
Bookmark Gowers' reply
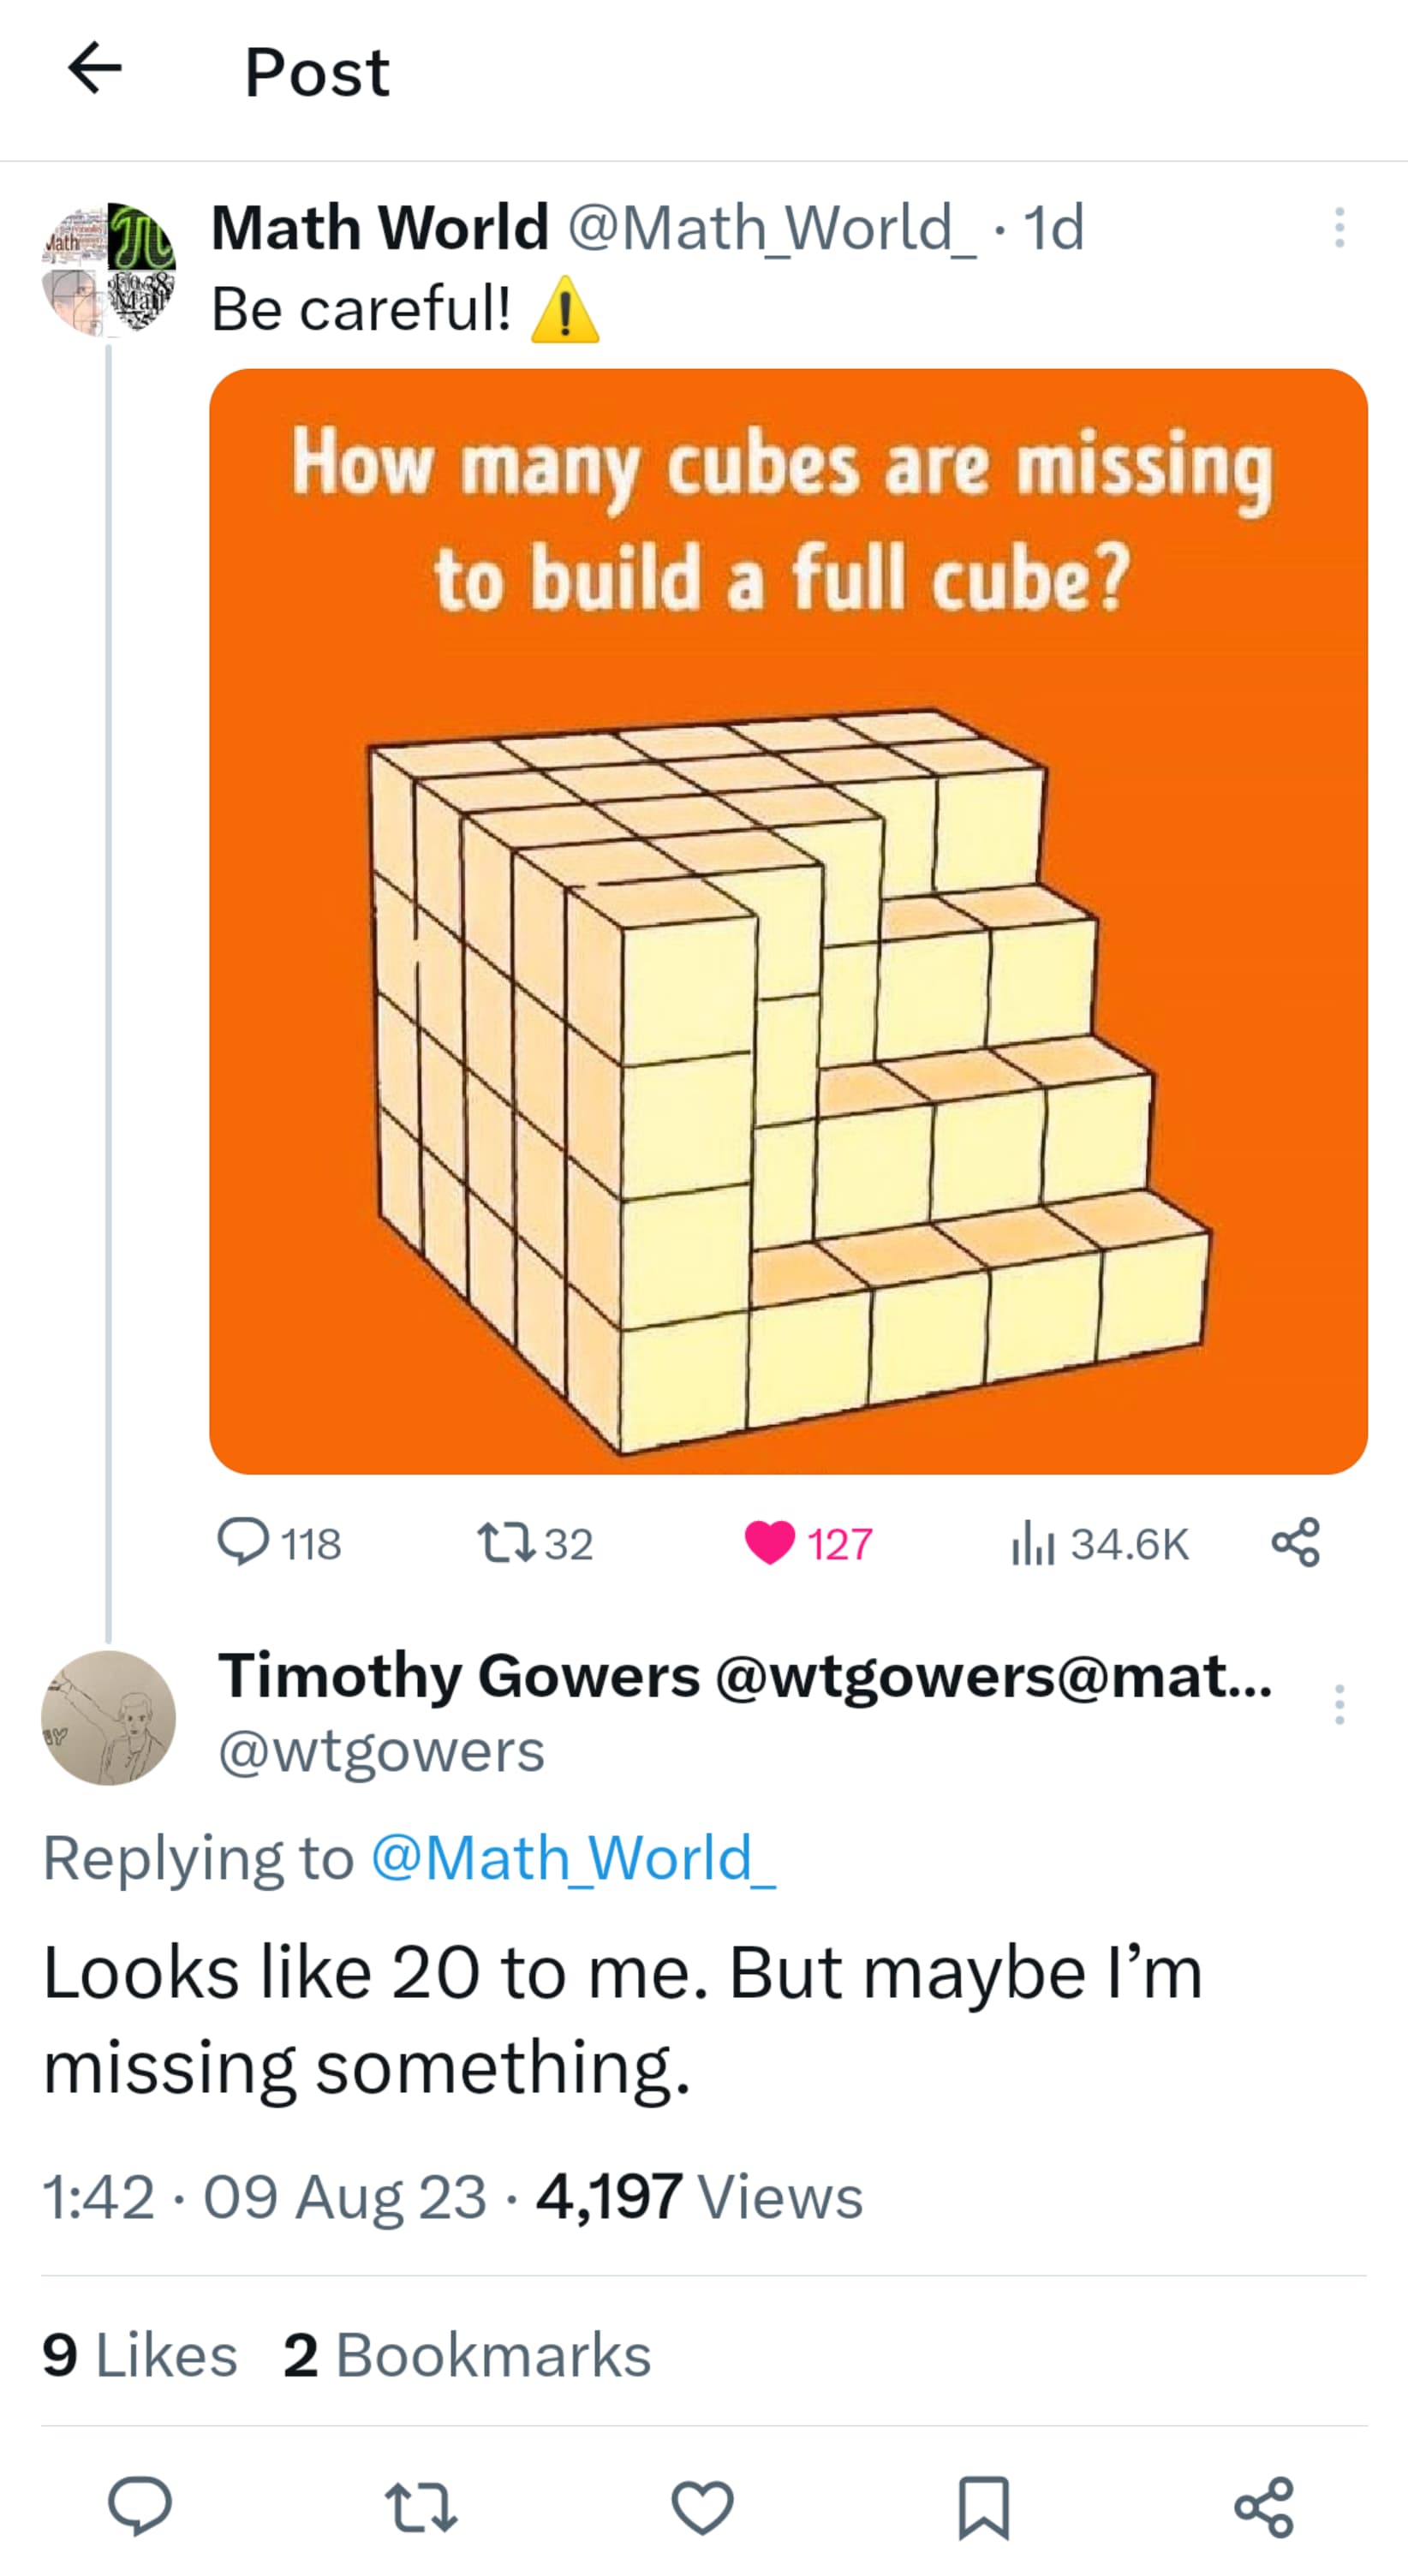tap(984, 2506)
